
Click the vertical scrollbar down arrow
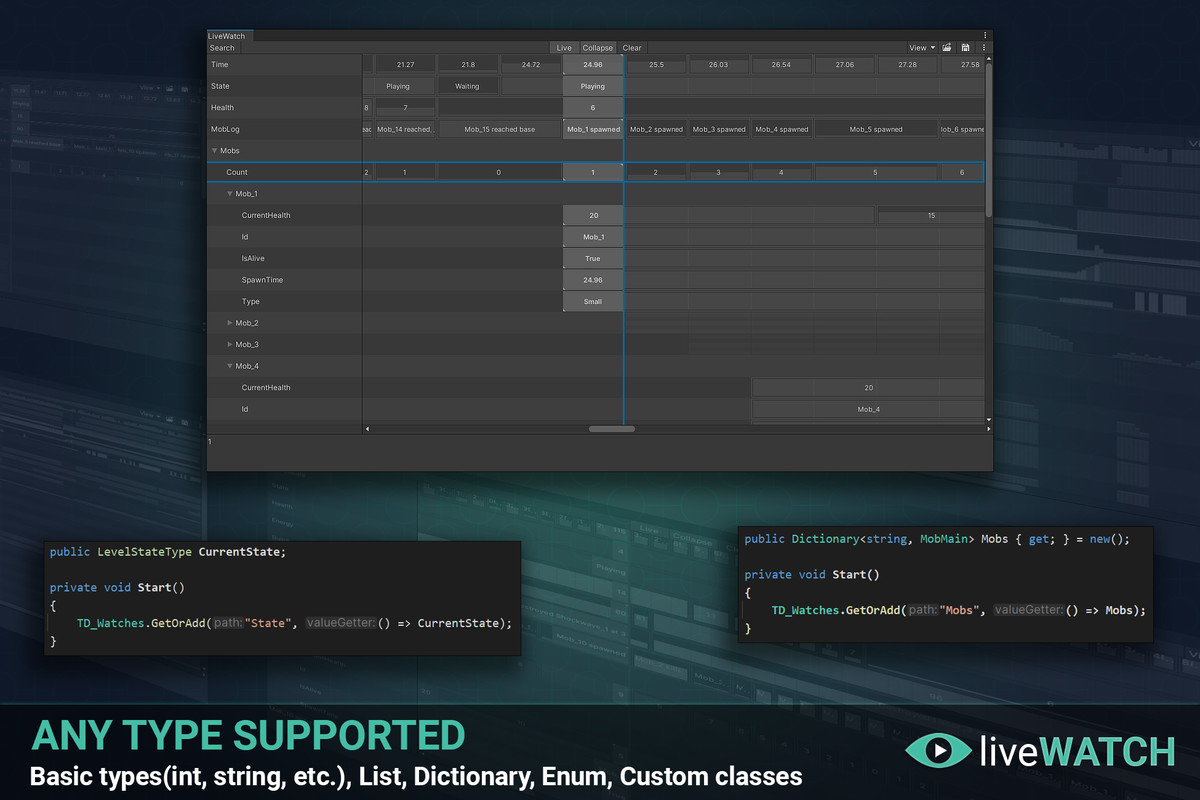[989, 420]
